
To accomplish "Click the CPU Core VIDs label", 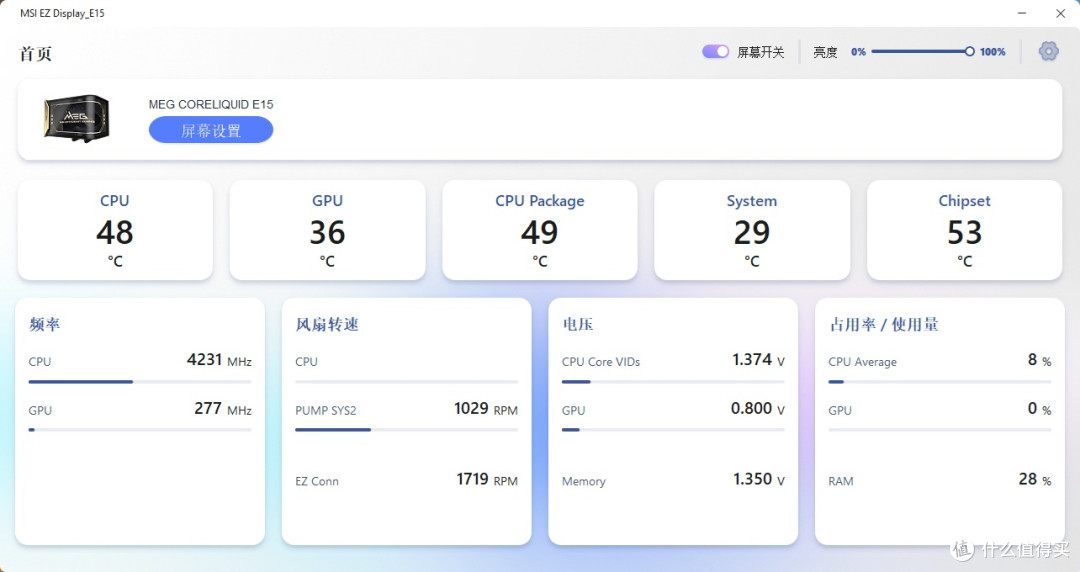I will point(601,362).
